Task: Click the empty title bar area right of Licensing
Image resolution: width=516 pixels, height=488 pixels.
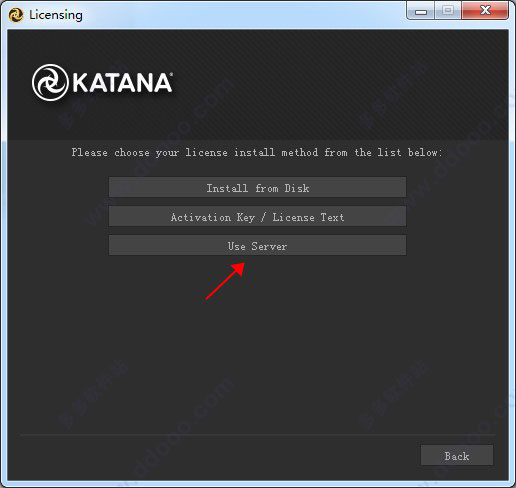Action: 243,15
